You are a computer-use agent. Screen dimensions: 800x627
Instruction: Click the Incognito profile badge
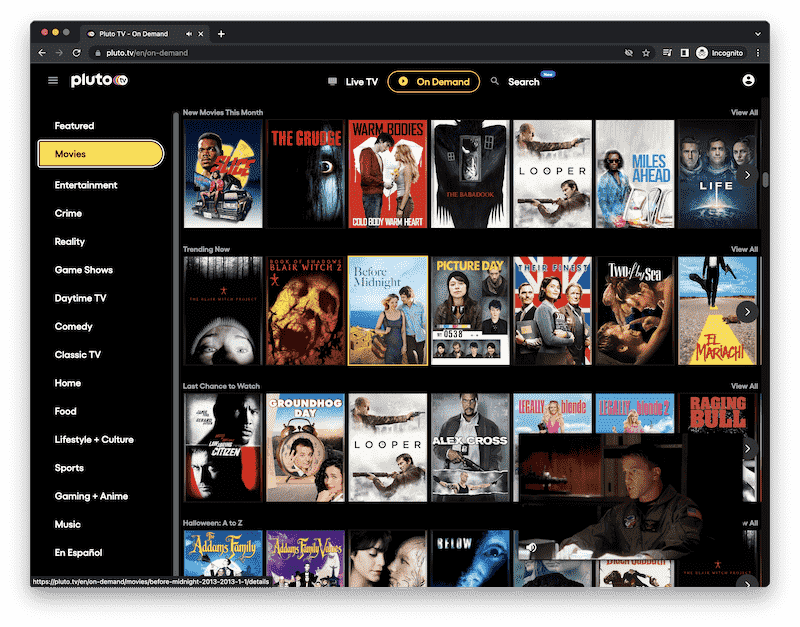point(720,53)
